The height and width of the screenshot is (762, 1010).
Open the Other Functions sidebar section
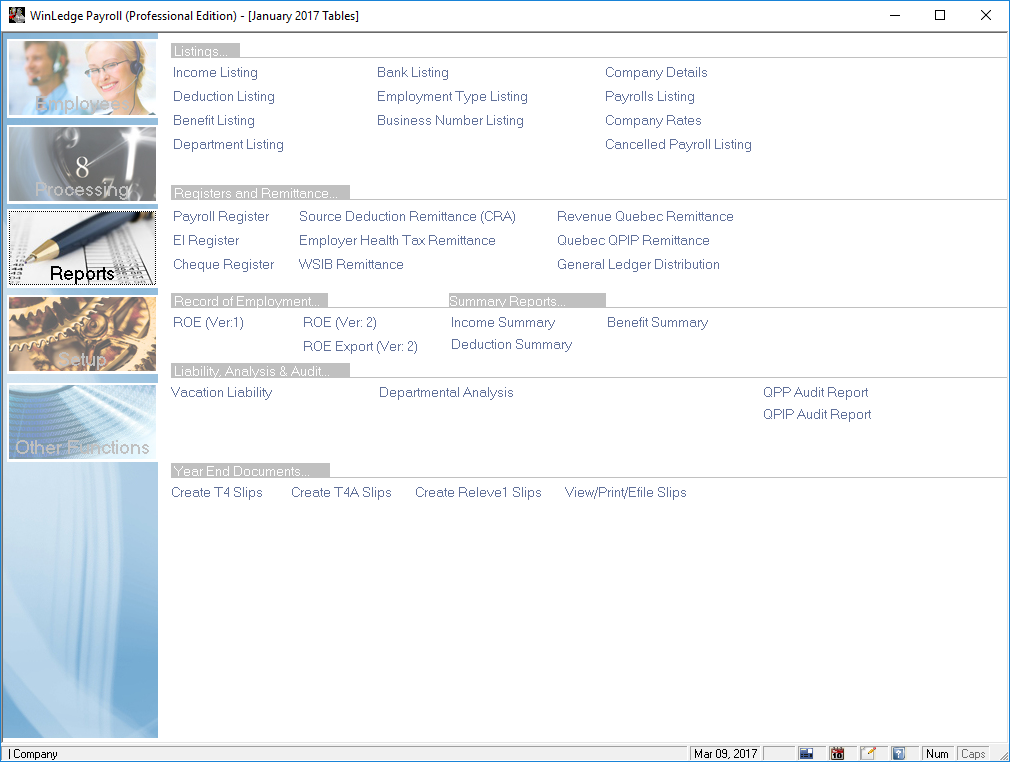click(x=82, y=422)
